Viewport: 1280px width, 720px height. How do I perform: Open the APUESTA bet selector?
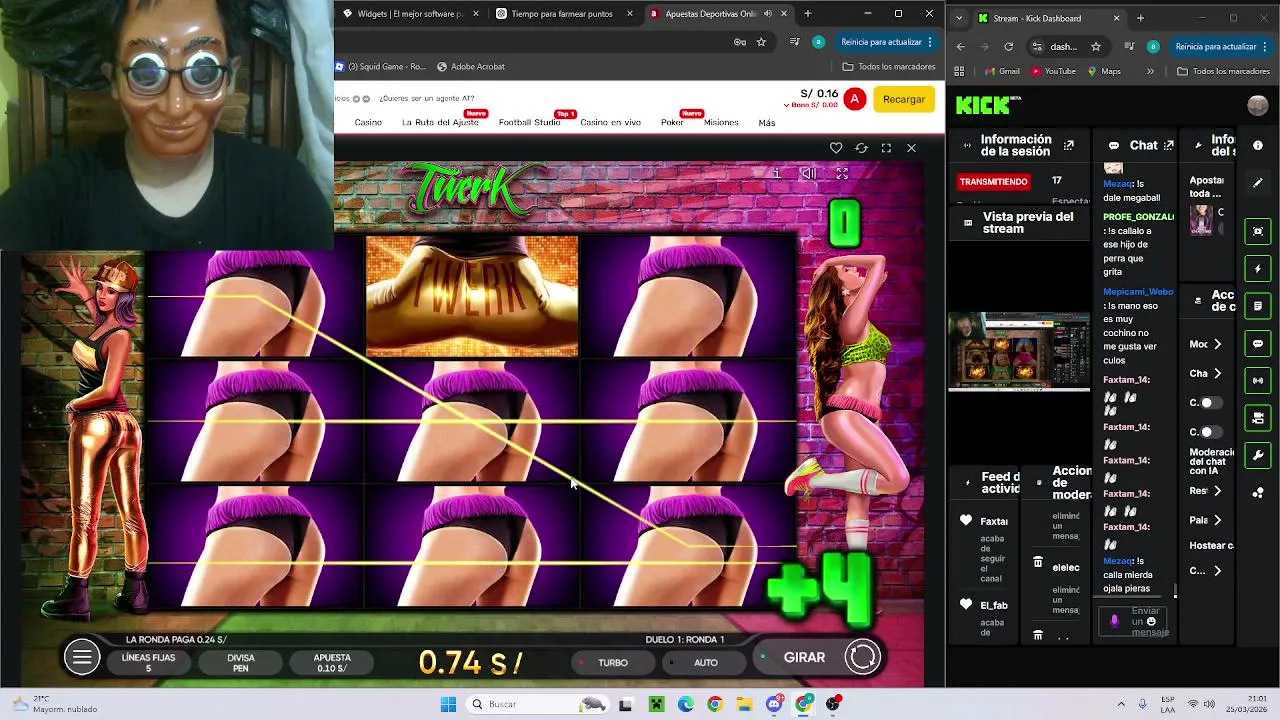click(332, 663)
